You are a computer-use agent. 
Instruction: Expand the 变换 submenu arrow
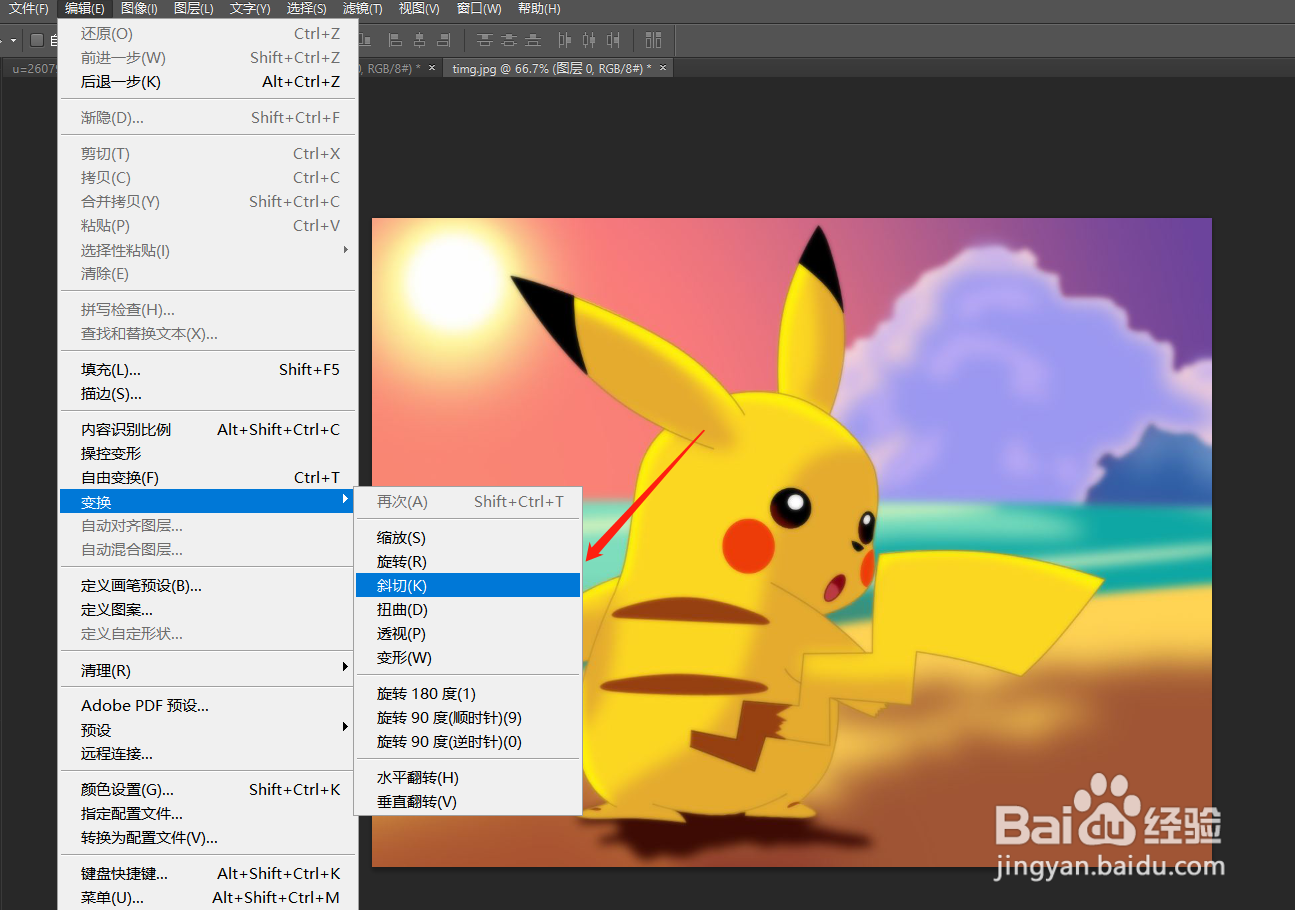346,499
